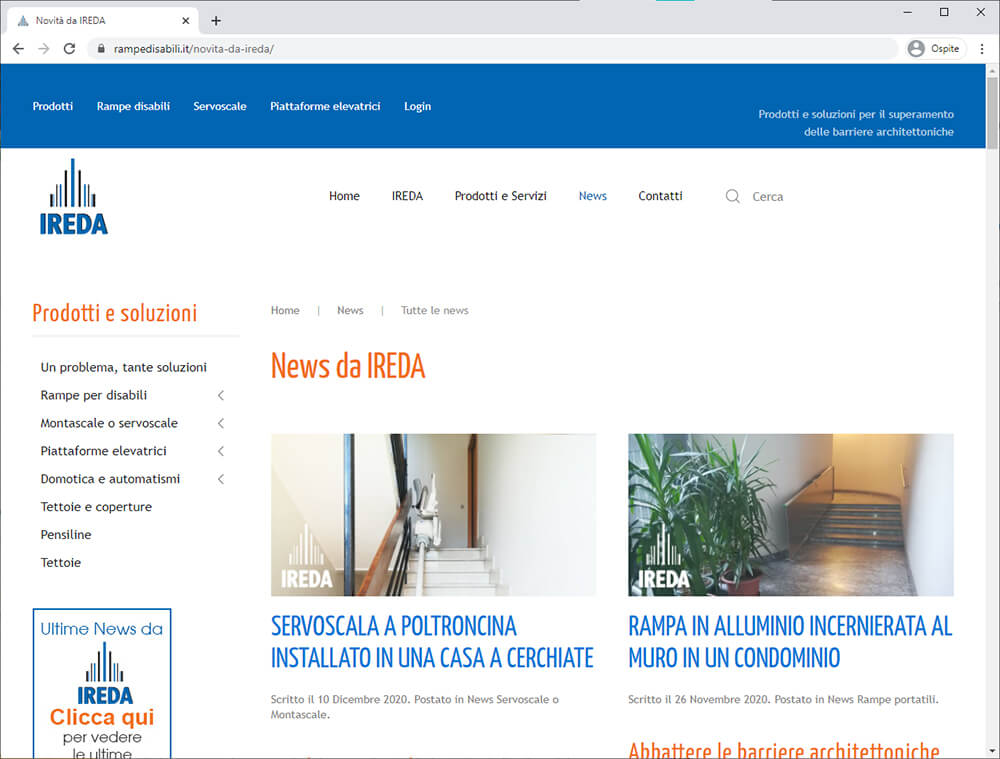Go to Home in the main navigation
Image resolution: width=1000 pixels, height=759 pixels.
[x=344, y=196]
